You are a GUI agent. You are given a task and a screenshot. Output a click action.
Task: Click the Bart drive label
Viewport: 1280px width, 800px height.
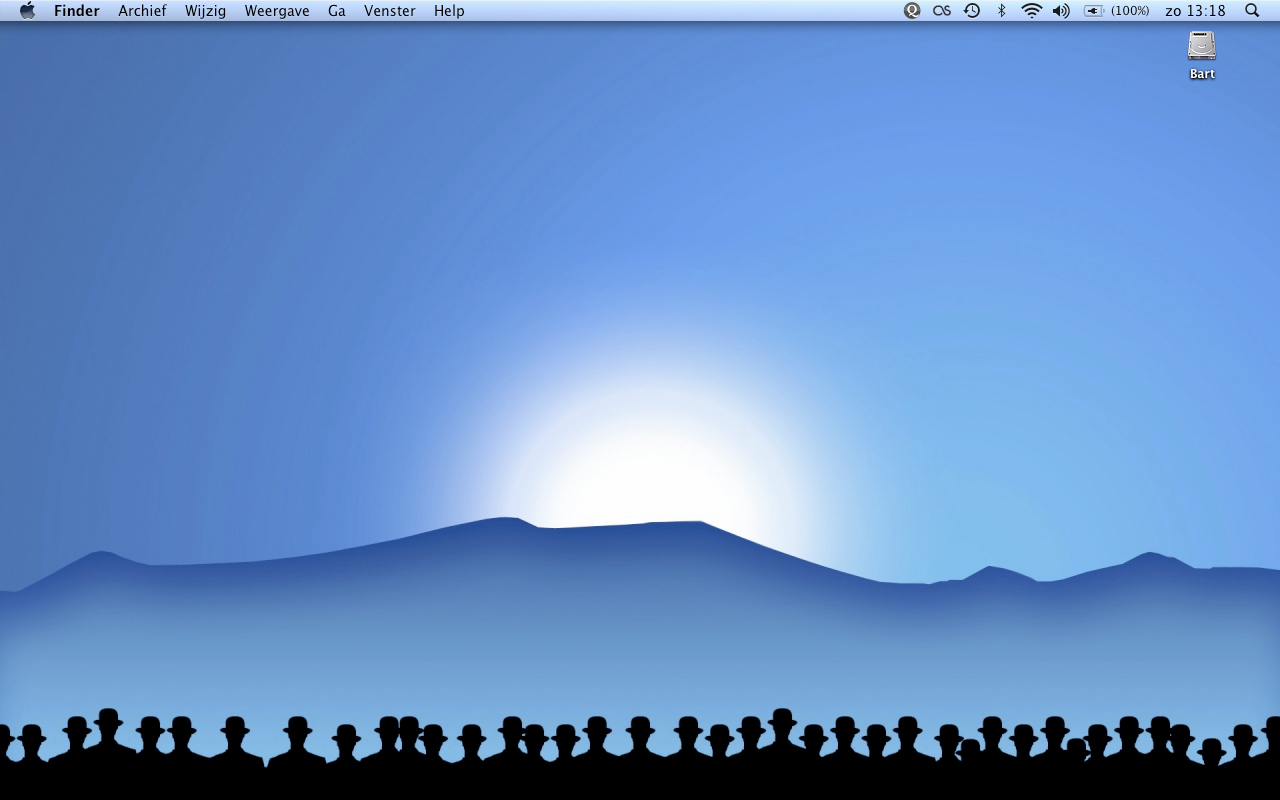(1202, 74)
